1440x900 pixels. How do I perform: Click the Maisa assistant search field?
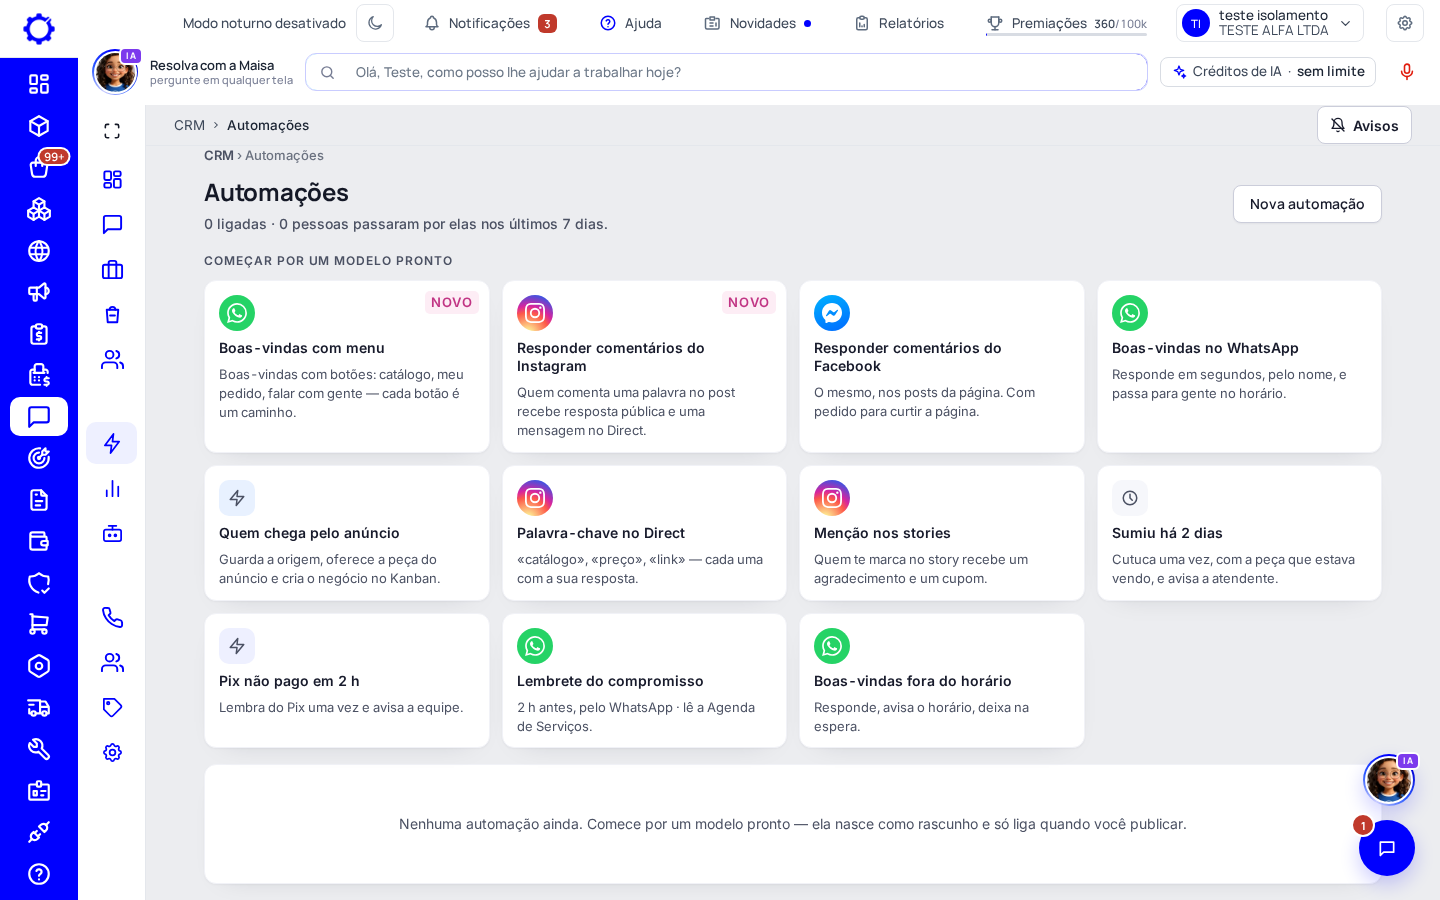click(726, 72)
